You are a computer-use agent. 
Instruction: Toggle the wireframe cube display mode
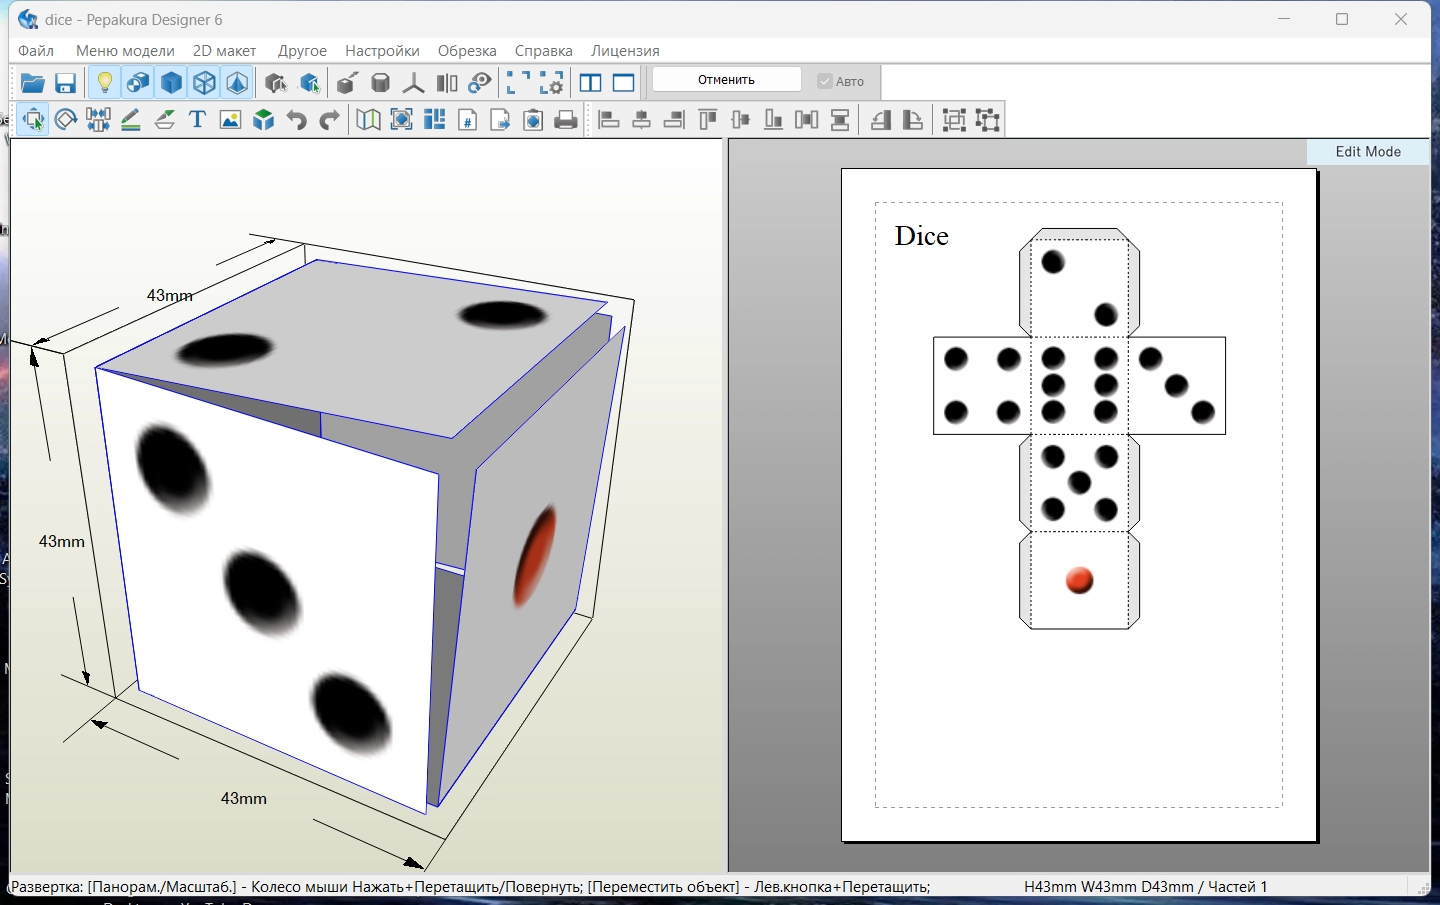pos(204,83)
